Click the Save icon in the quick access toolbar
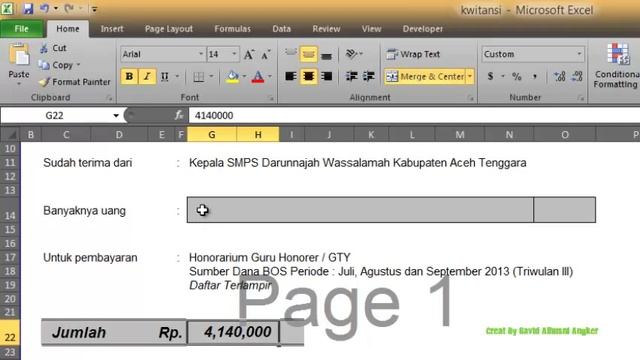The image size is (640, 360). (28, 9)
